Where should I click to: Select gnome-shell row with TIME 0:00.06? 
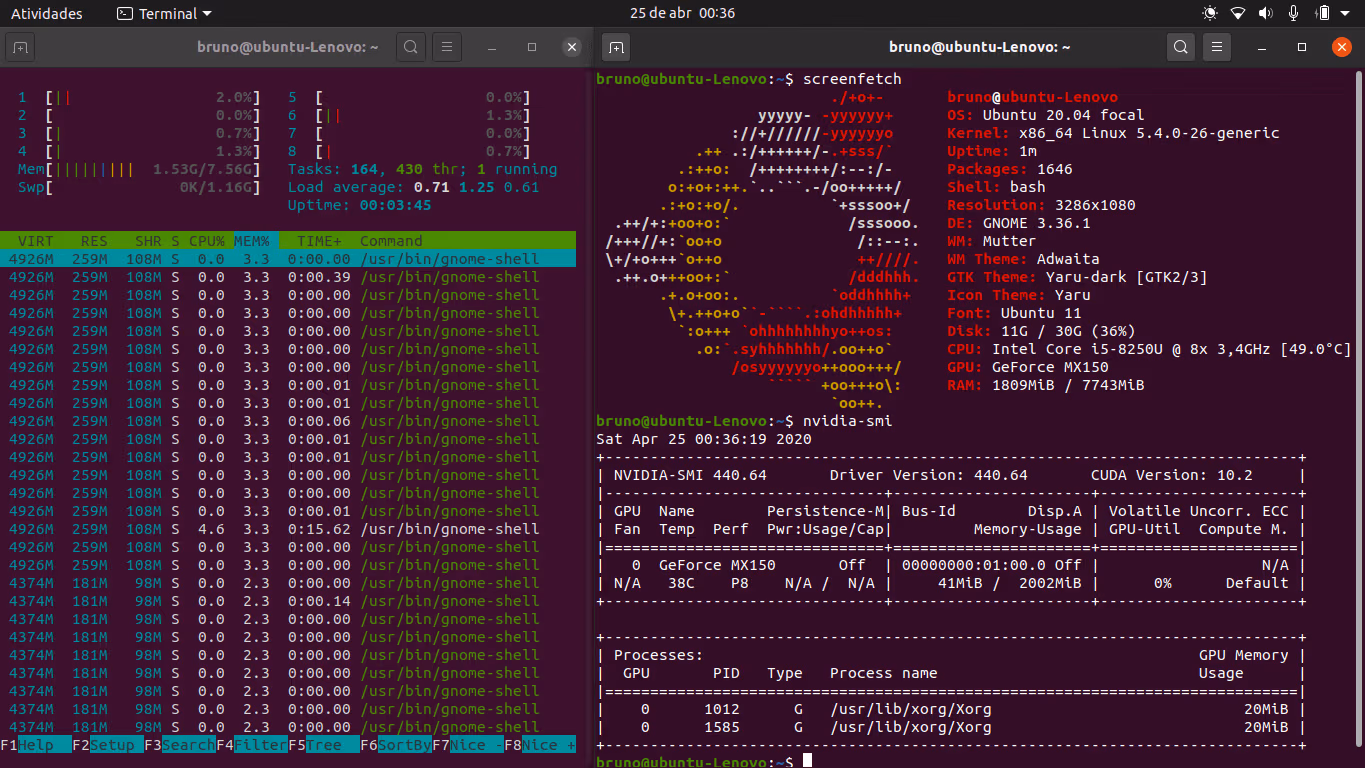tap(288, 421)
